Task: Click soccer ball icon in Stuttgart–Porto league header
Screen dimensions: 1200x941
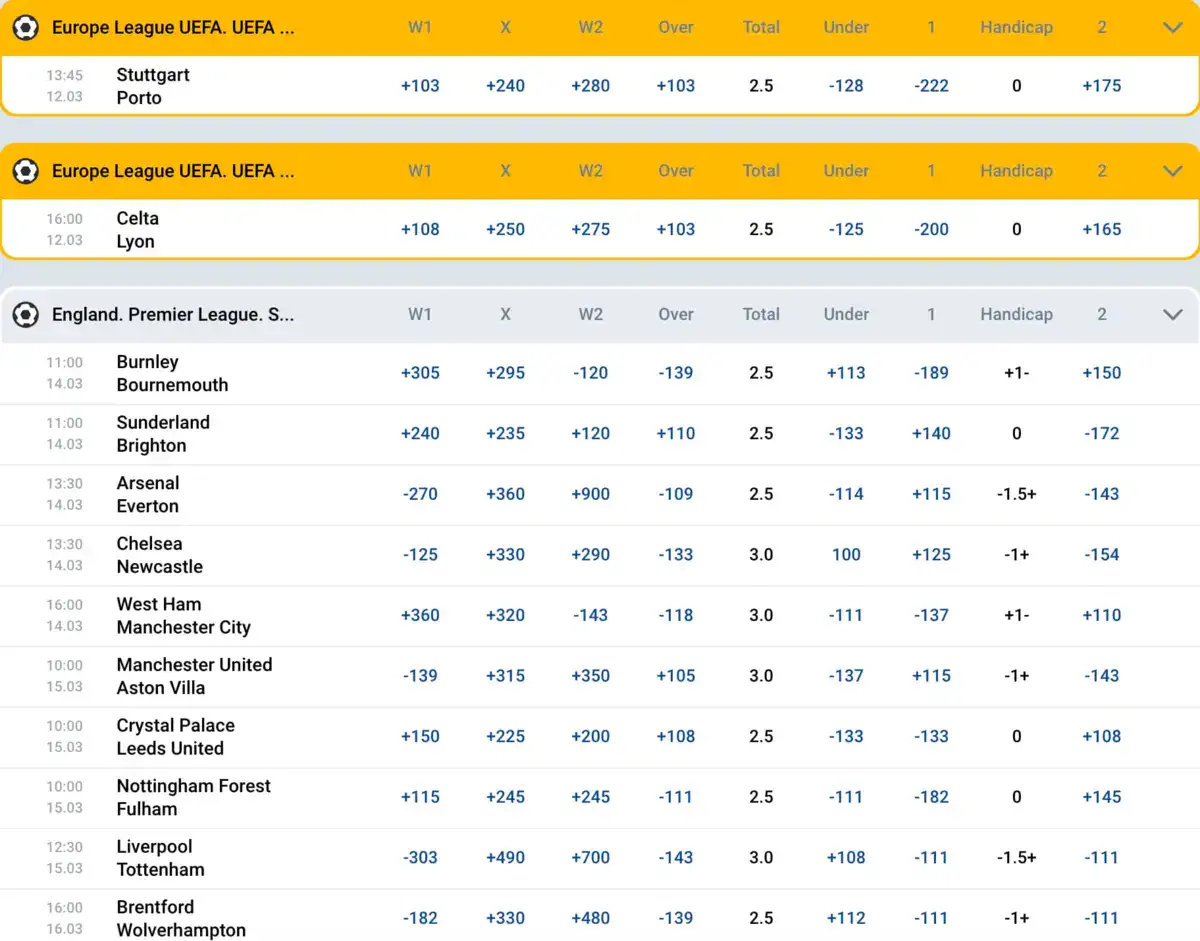Action: [25, 28]
